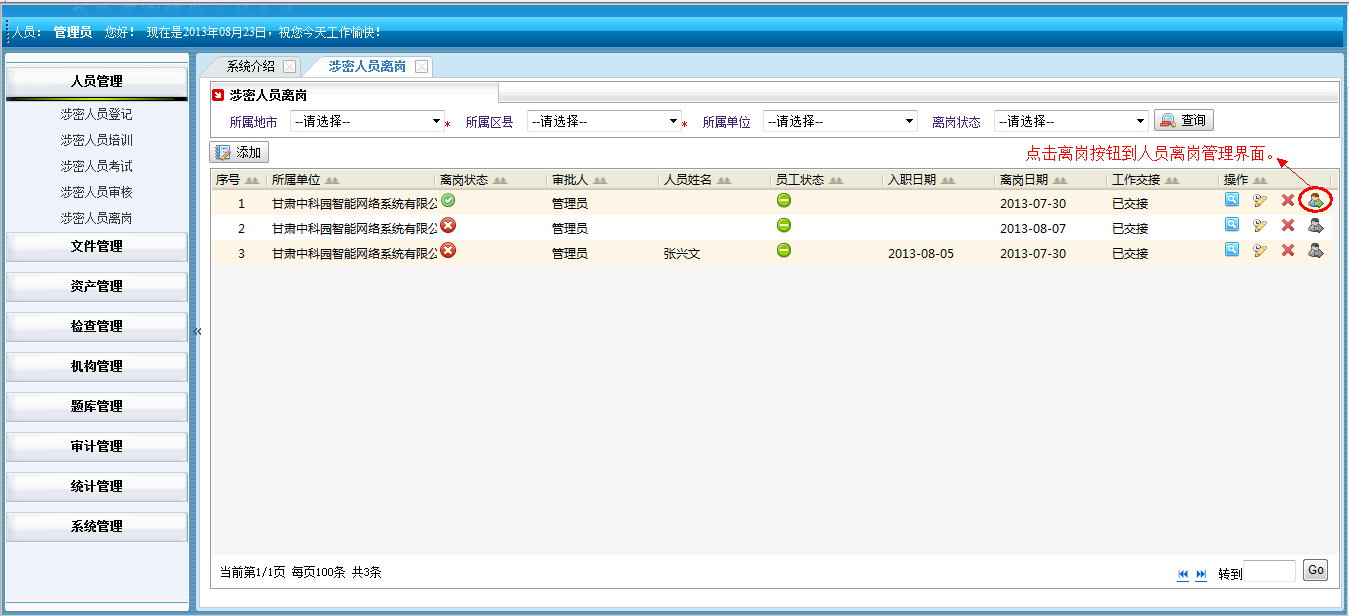Expand the 文件管理 sidebar section
This screenshot has width=1349, height=616.
[x=97, y=246]
